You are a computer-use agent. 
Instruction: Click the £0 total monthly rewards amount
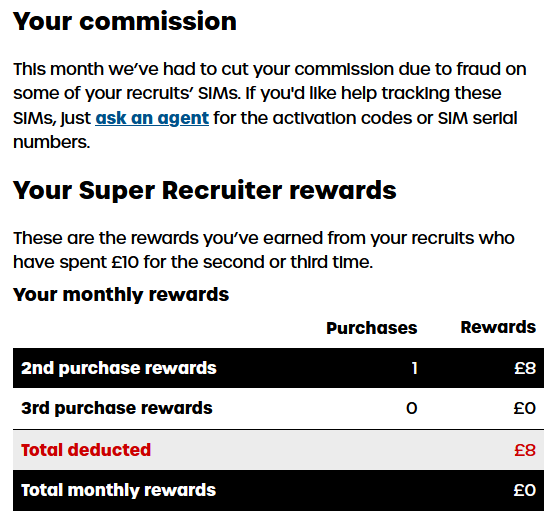525,490
